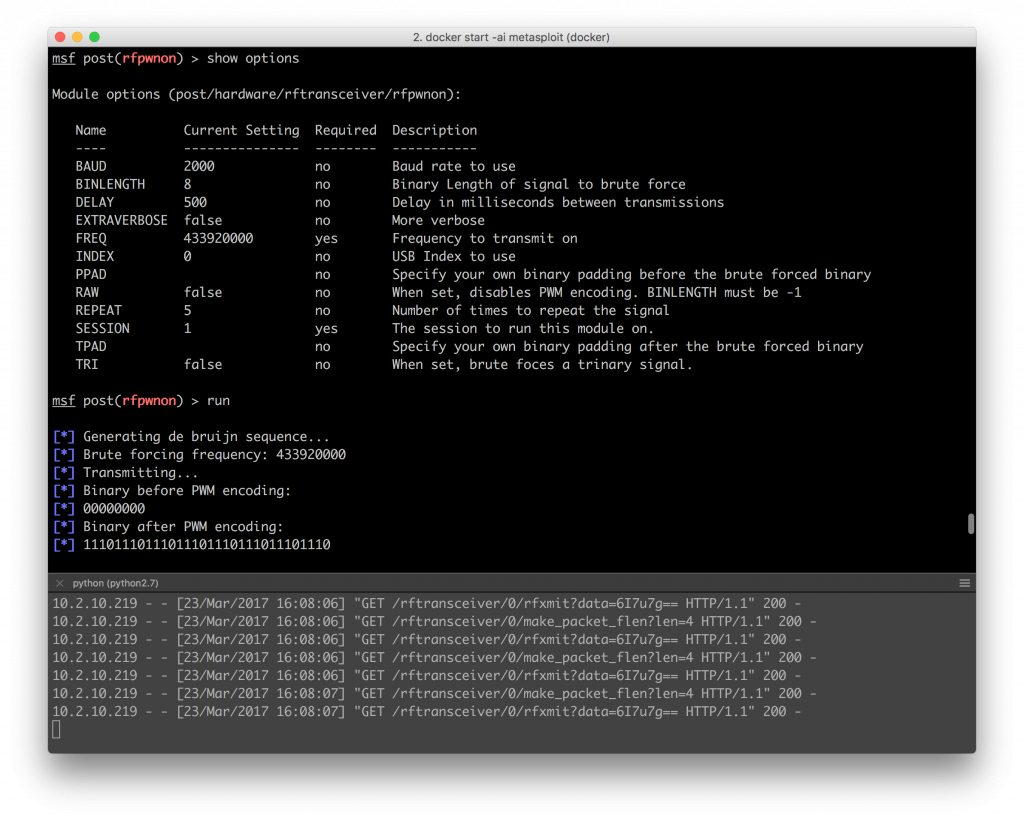Click the BAUD value 2000
The height and width of the screenshot is (822, 1024).
tap(199, 166)
